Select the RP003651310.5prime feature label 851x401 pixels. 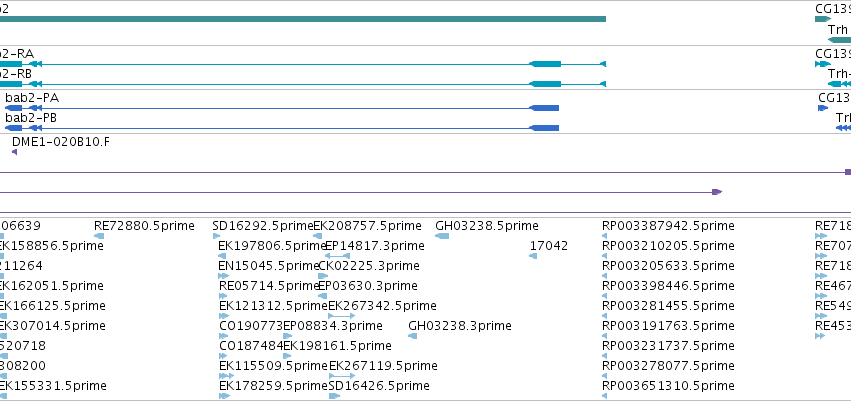668,386
